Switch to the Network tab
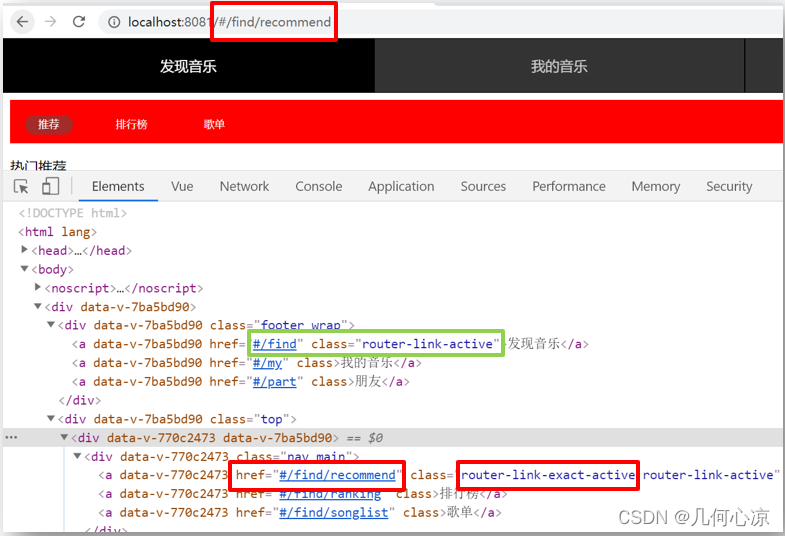The height and width of the screenshot is (536, 785). point(244,186)
